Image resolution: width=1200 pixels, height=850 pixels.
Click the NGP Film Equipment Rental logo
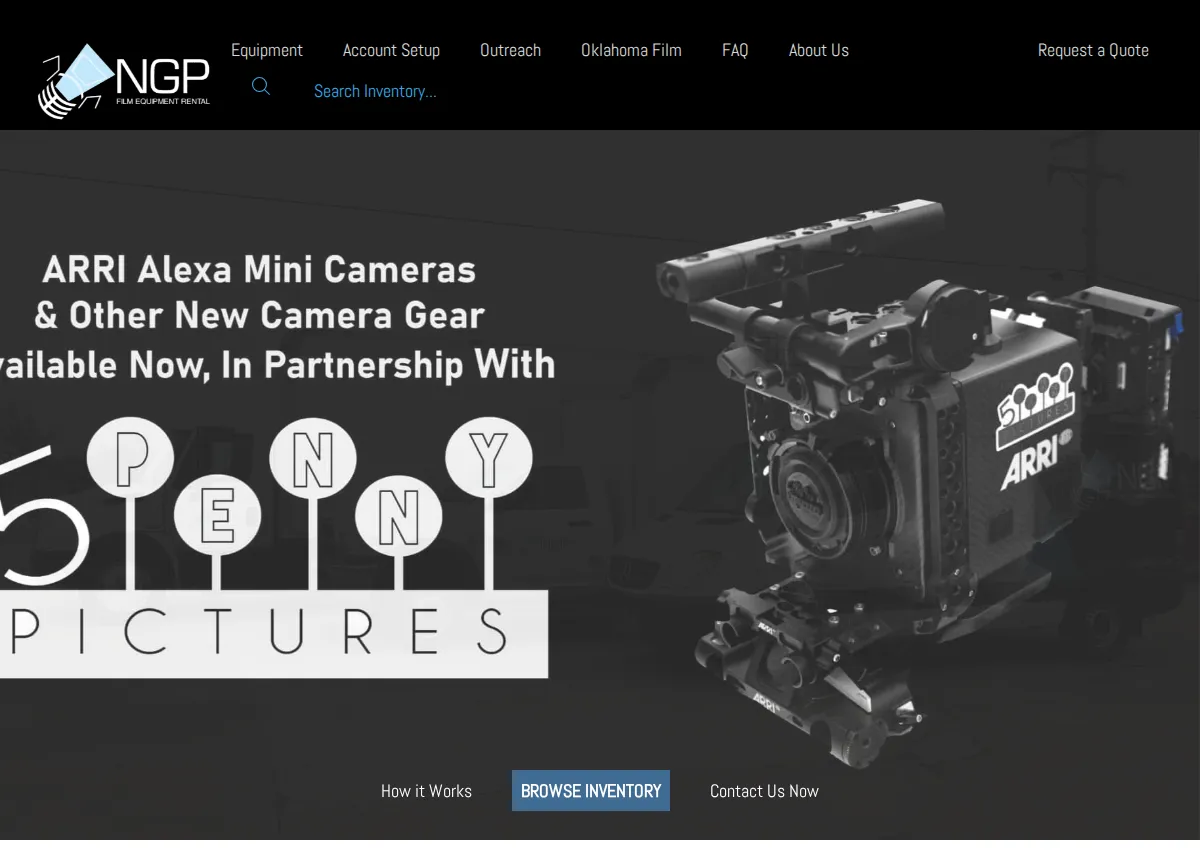(124, 81)
